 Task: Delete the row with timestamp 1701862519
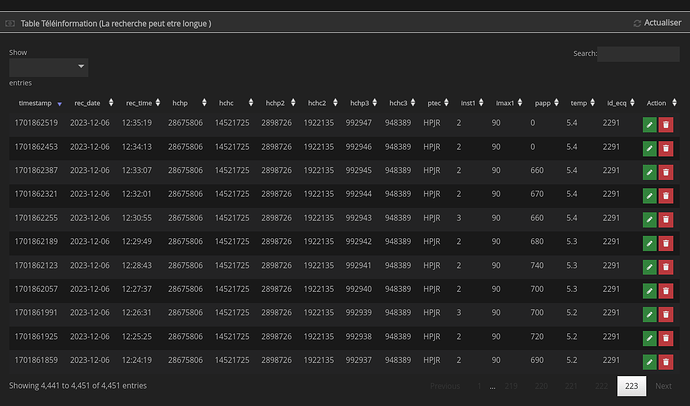666,125
